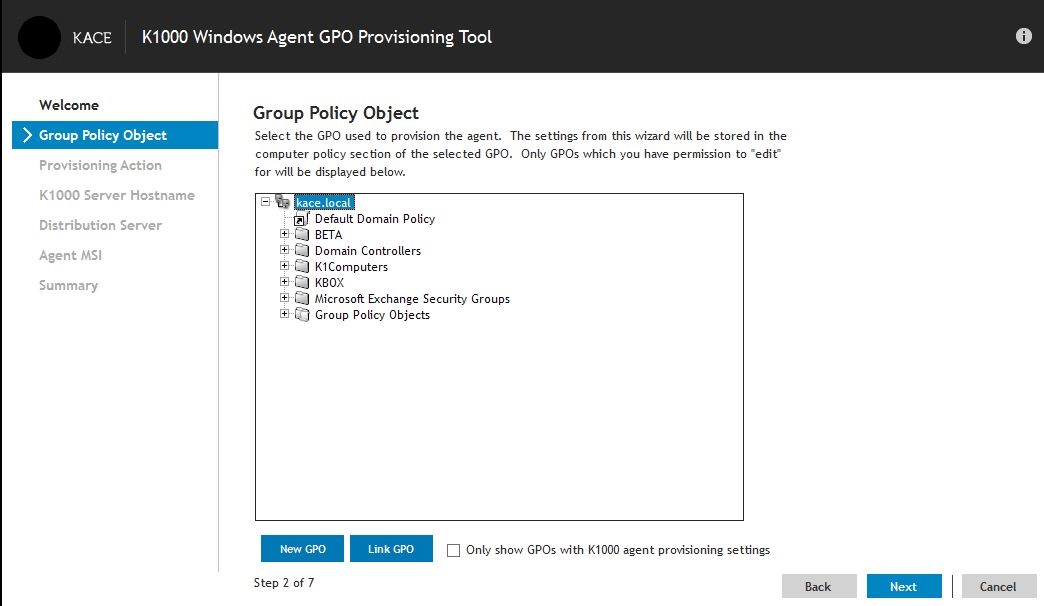Click the New GPO button
This screenshot has height=606, width=1044.
301,548
